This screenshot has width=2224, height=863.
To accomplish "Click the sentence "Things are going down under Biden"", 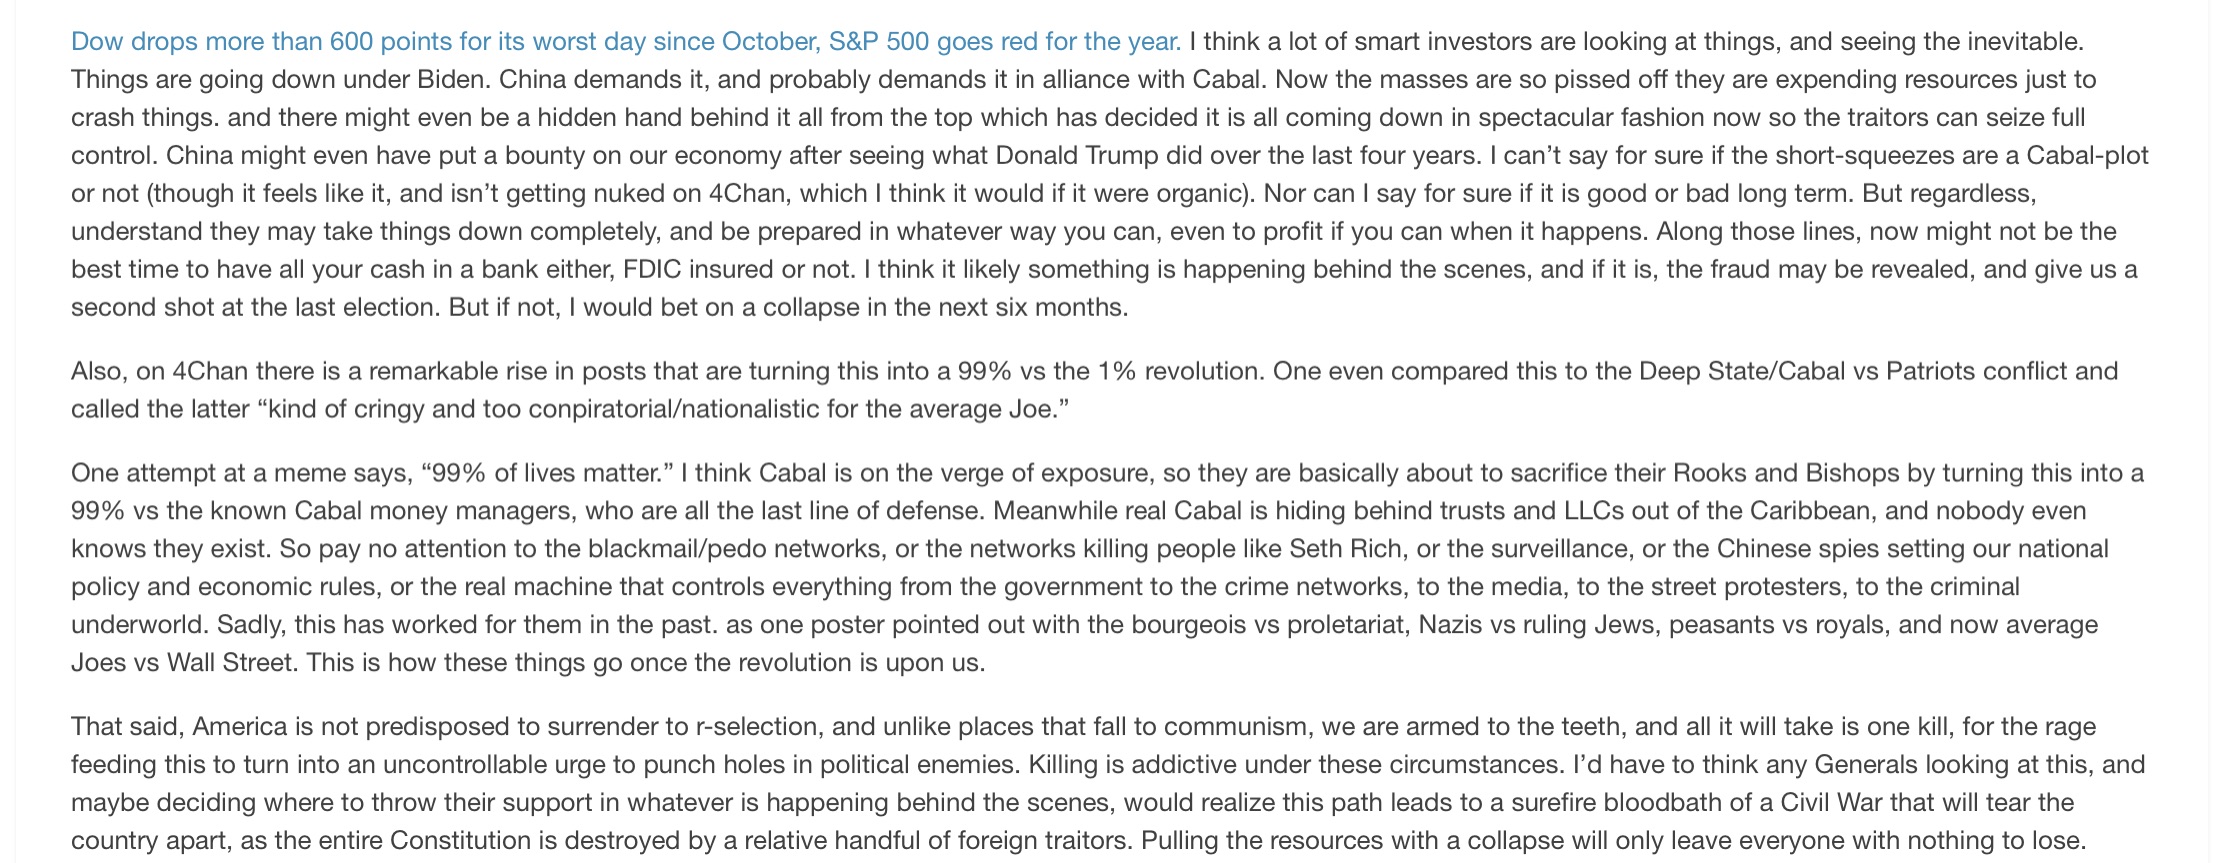I will pyautogui.click(x=280, y=80).
